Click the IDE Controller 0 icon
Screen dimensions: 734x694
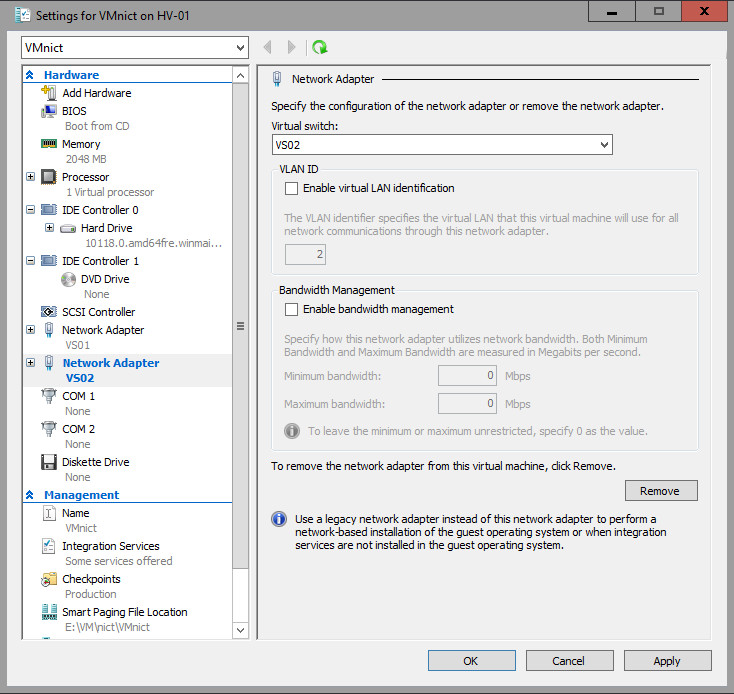[49, 210]
